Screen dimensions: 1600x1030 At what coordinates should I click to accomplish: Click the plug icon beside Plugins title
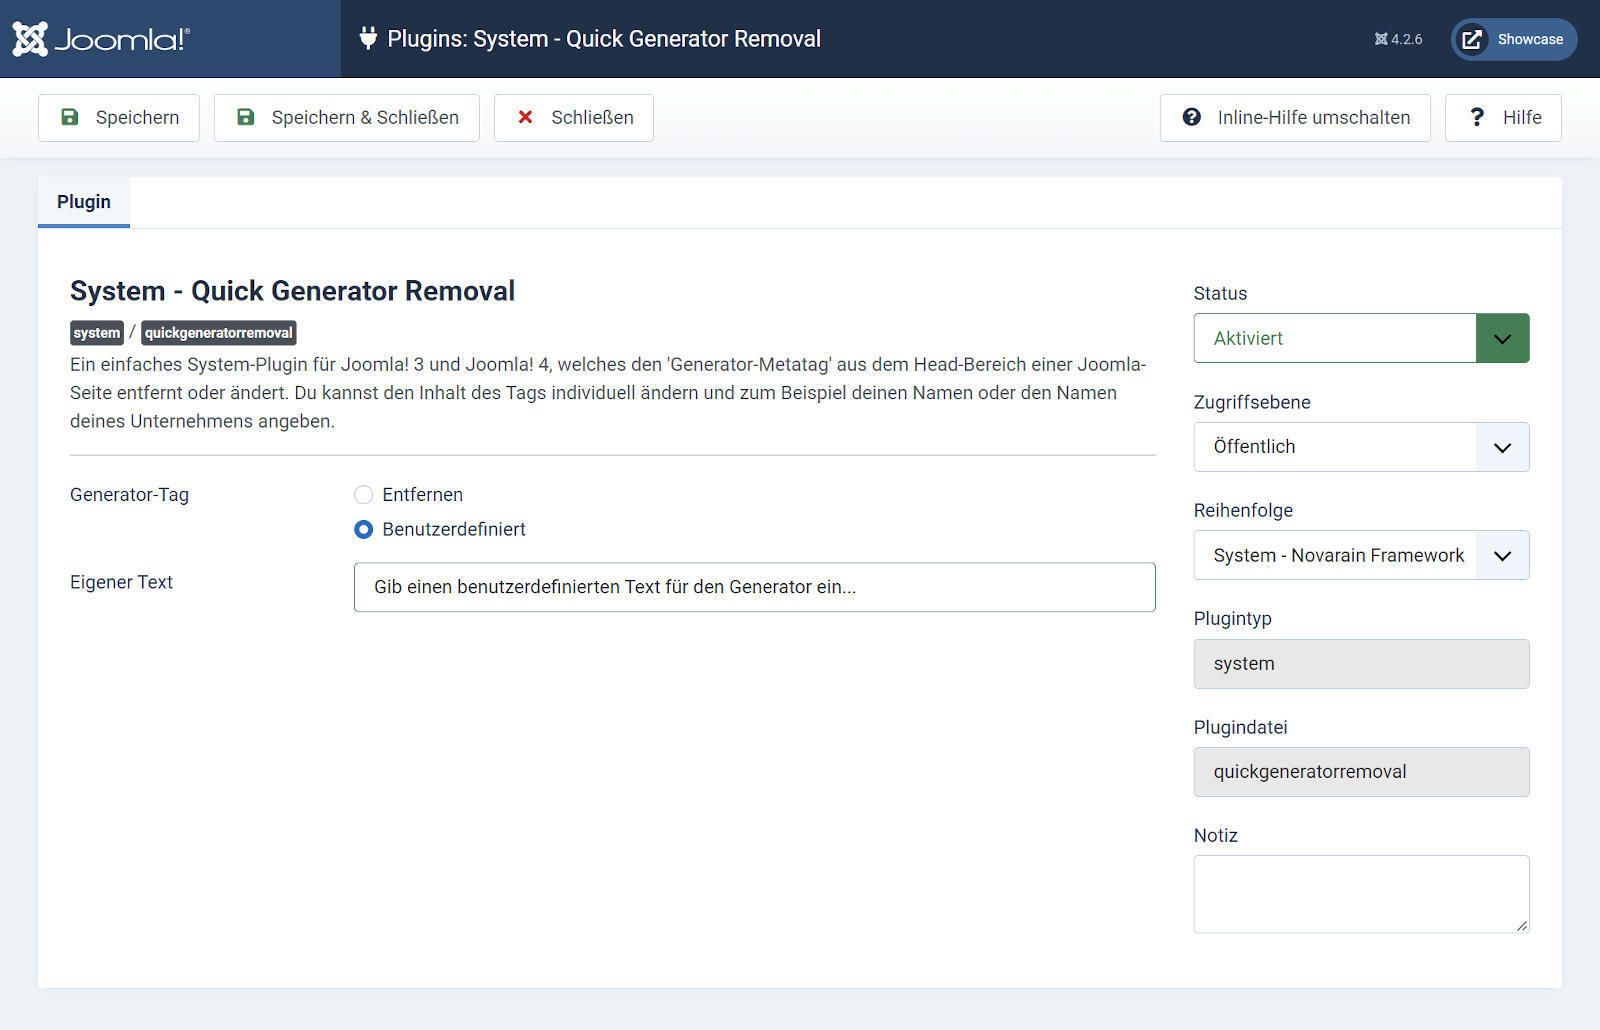[368, 39]
